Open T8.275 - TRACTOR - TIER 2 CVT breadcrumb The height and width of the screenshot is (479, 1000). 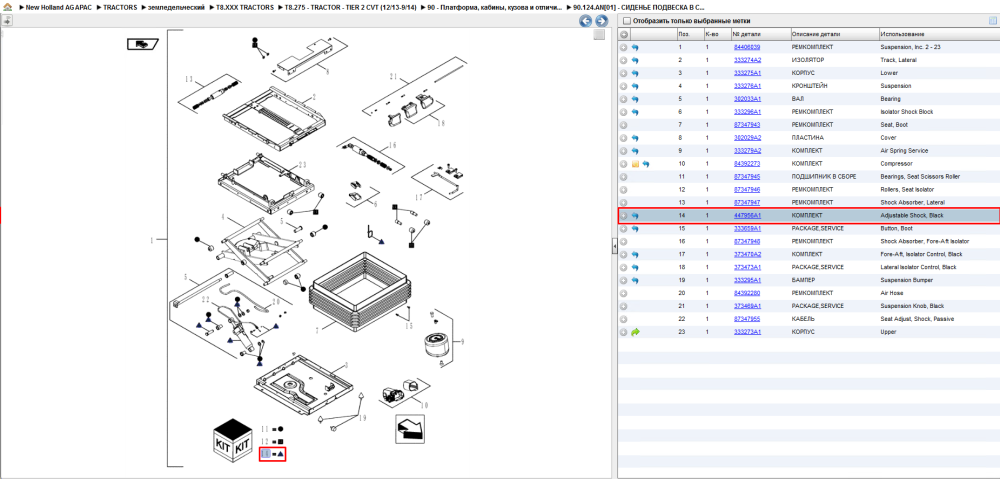coord(349,7)
